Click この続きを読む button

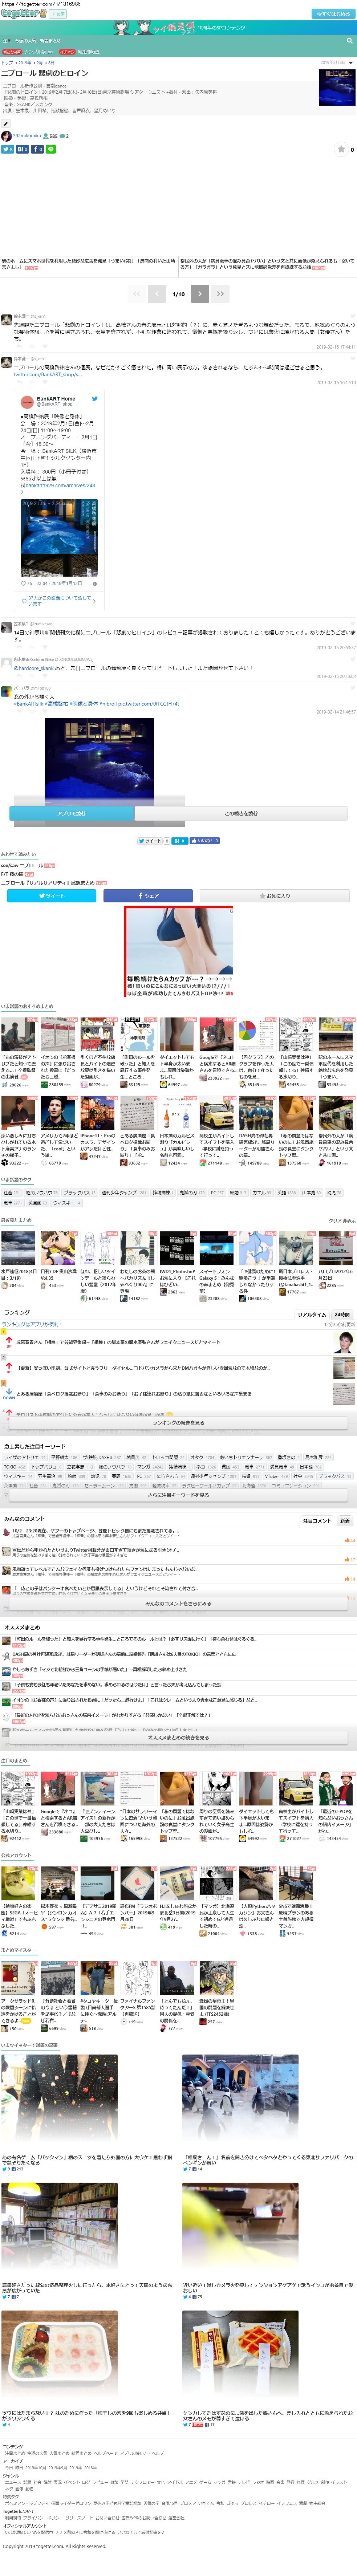241,813
